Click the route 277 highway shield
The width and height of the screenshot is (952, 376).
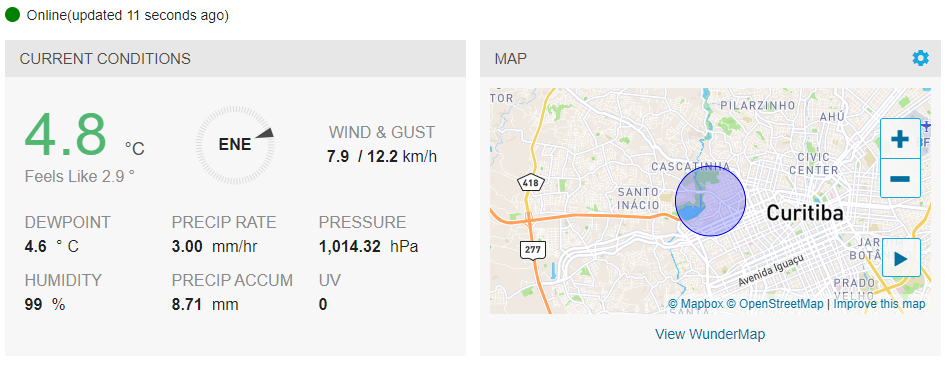tap(533, 249)
